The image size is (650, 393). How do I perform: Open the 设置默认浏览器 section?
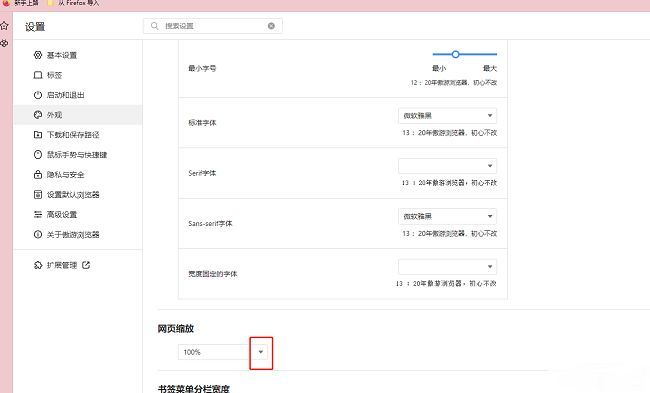coord(78,194)
